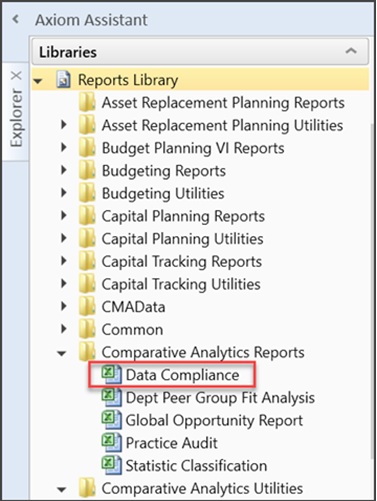Viewport: 377px width, 501px height.
Task: Click Excel icon of Dept Peer Group Fit Analysis
Action: pyautogui.click(x=112, y=397)
